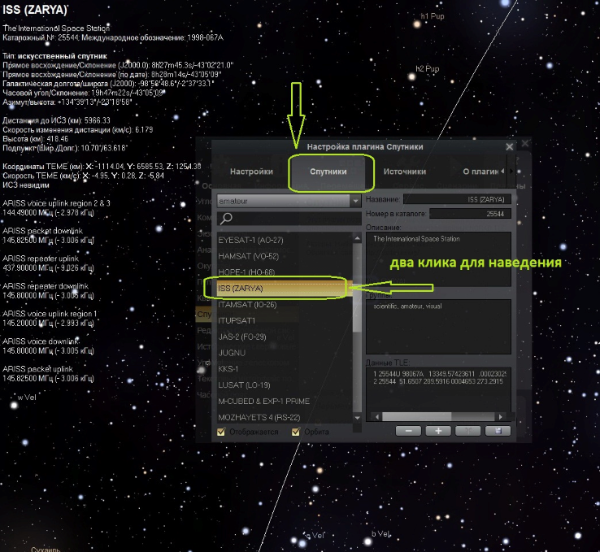Click the h1 Pup star label
600x552 pixels.
(x=432, y=16)
